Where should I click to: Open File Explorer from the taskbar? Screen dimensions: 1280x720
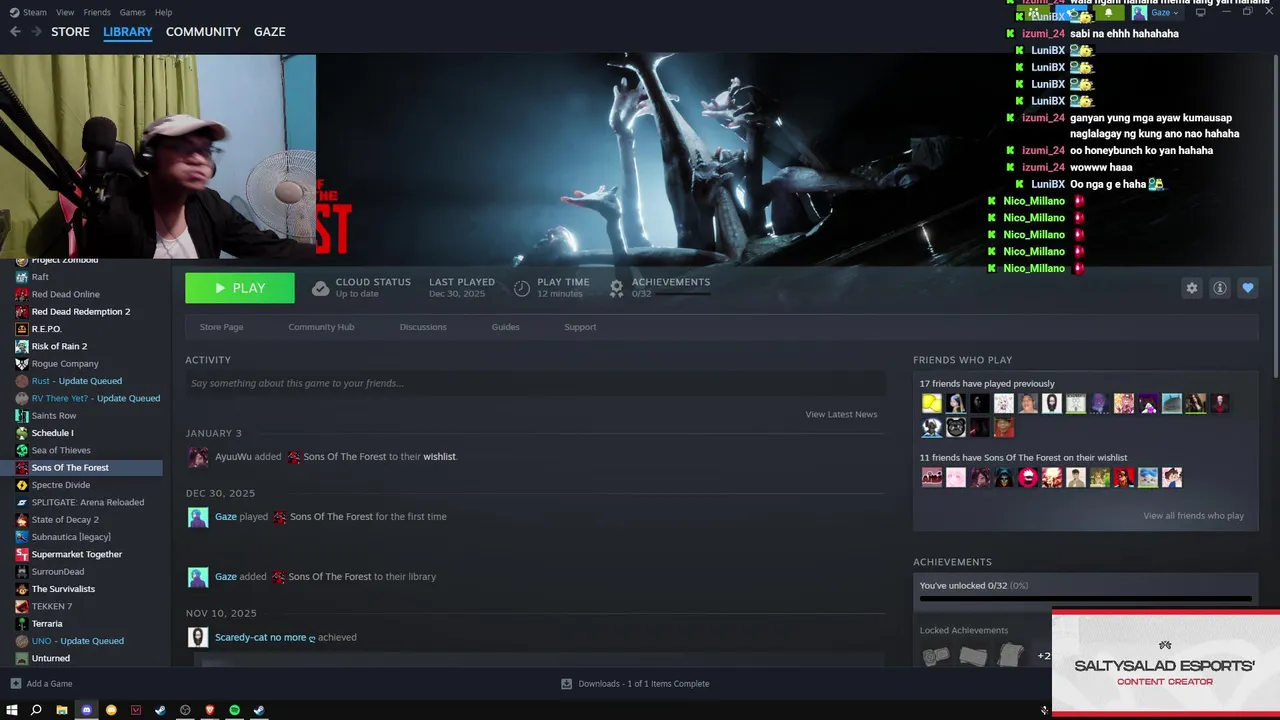pos(62,710)
